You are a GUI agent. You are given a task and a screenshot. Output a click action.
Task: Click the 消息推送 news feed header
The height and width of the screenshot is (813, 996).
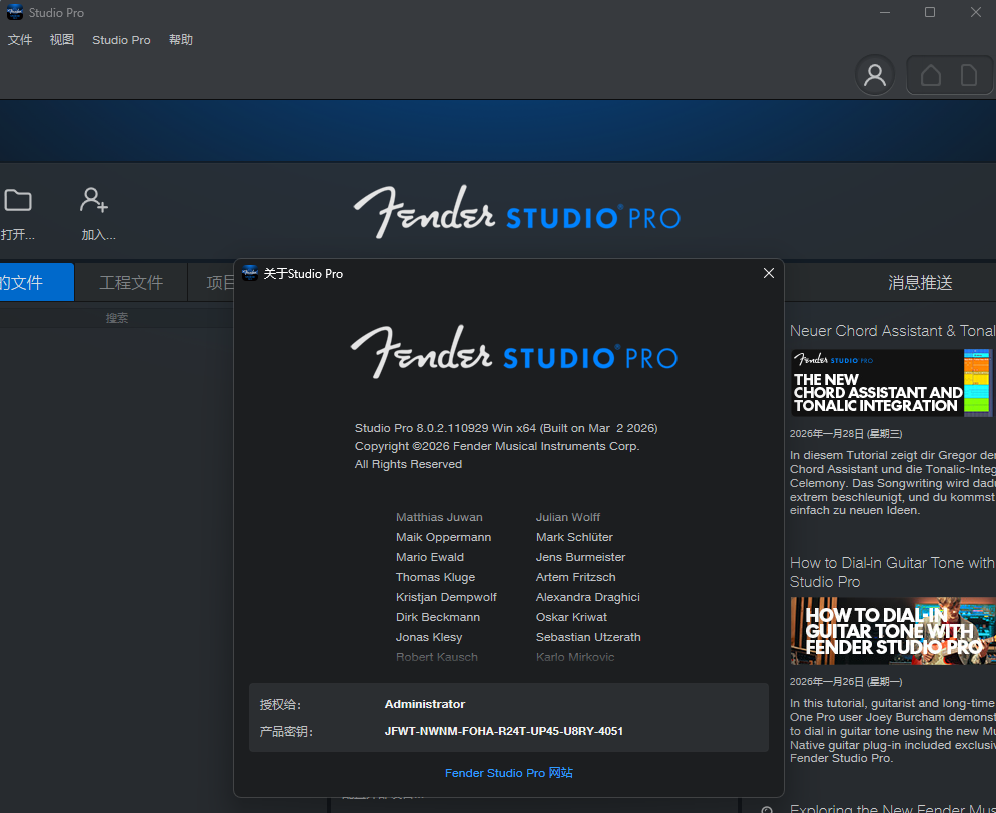920,283
